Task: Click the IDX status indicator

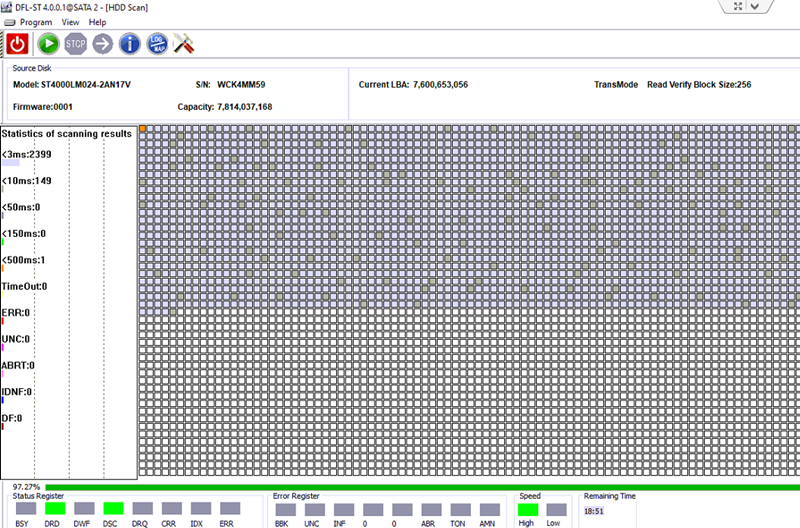Action: (x=201, y=508)
